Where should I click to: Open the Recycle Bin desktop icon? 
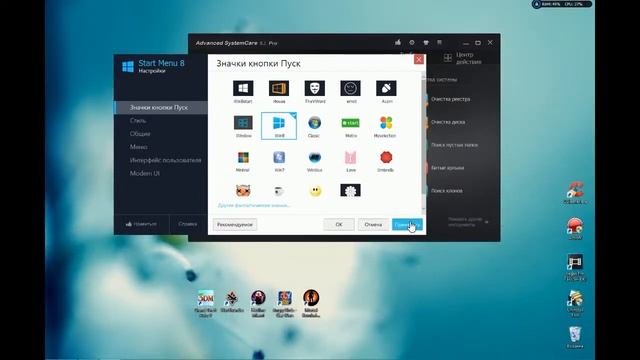tap(575, 337)
